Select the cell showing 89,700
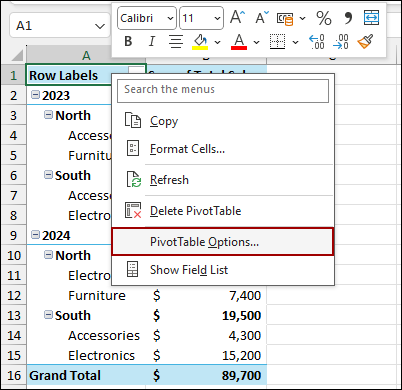 click(x=206, y=375)
